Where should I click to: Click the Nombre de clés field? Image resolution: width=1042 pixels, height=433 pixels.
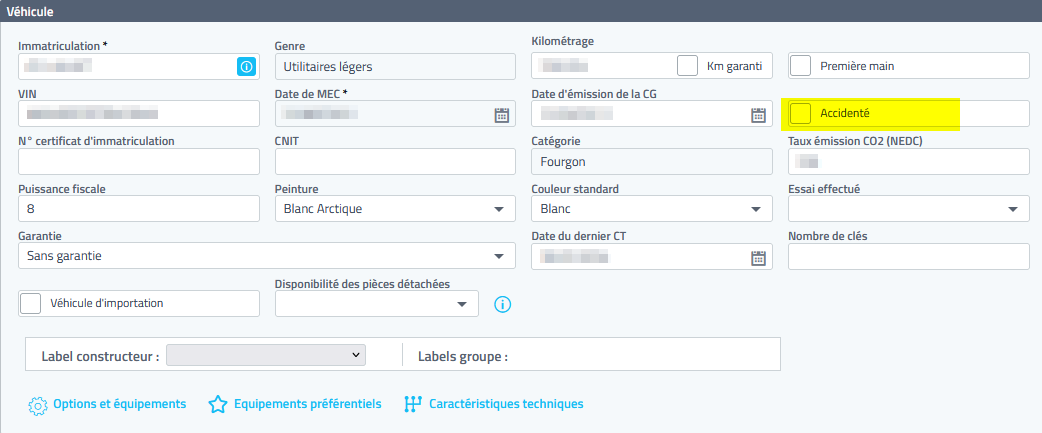point(909,256)
